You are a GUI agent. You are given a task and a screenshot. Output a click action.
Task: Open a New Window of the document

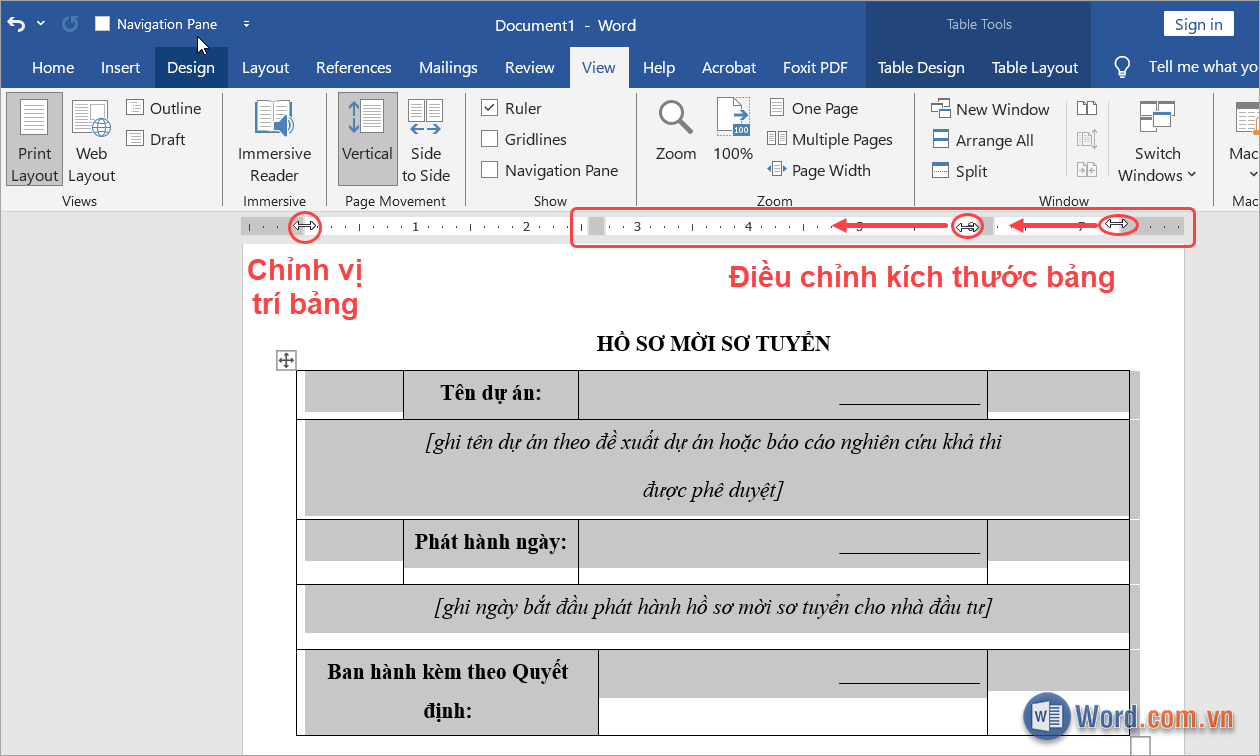click(989, 108)
